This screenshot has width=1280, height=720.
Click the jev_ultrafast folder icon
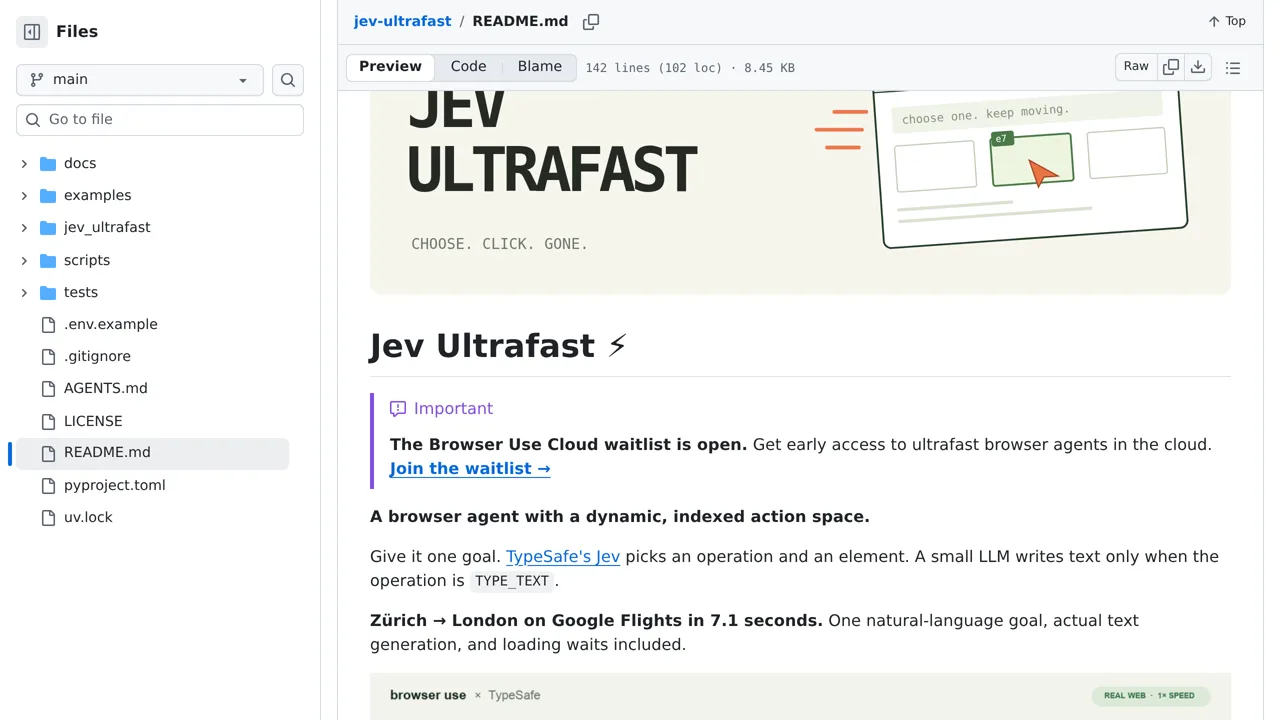[48, 227]
